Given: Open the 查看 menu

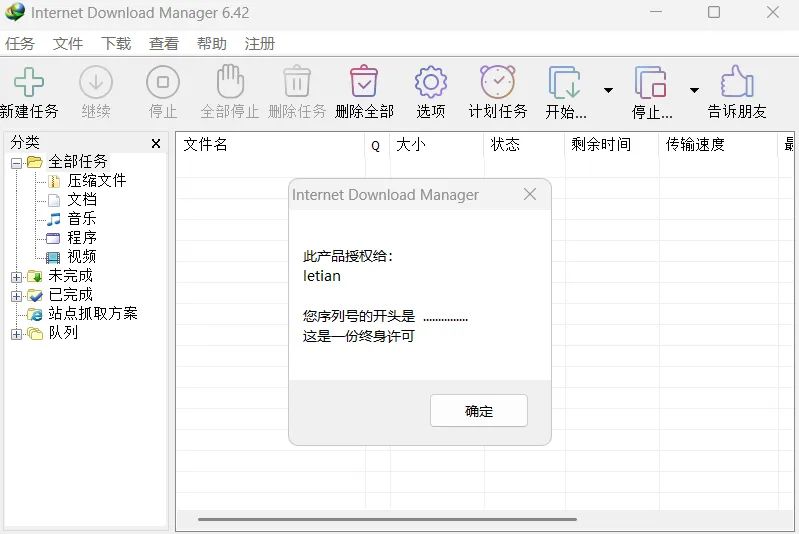Looking at the screenshot, I should coord(164,44).
